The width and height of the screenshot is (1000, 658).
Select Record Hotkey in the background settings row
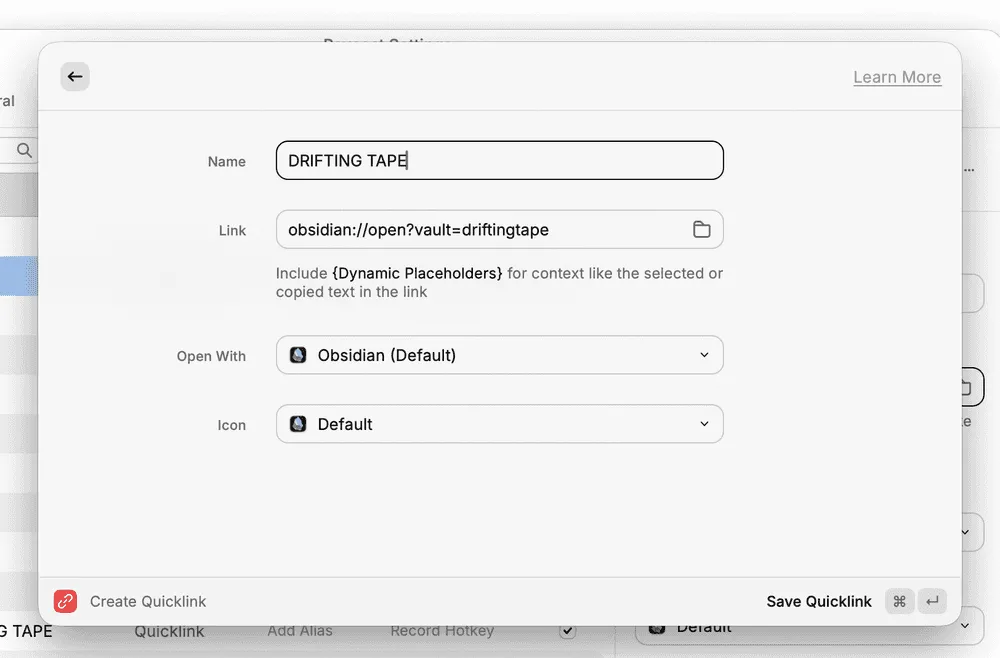442,631
